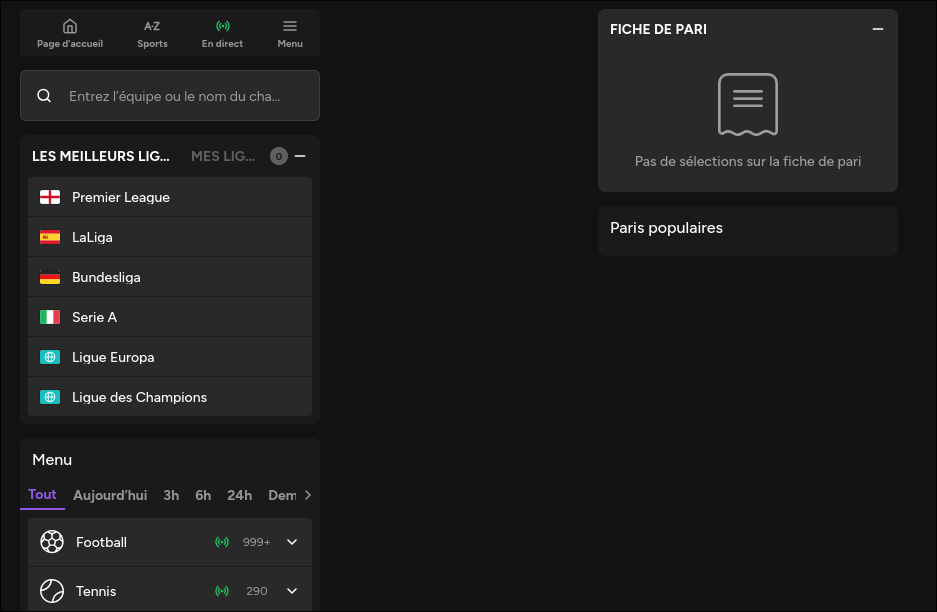Click the Germany flag icon
The image size is (937, 612).
pos(50,277)
